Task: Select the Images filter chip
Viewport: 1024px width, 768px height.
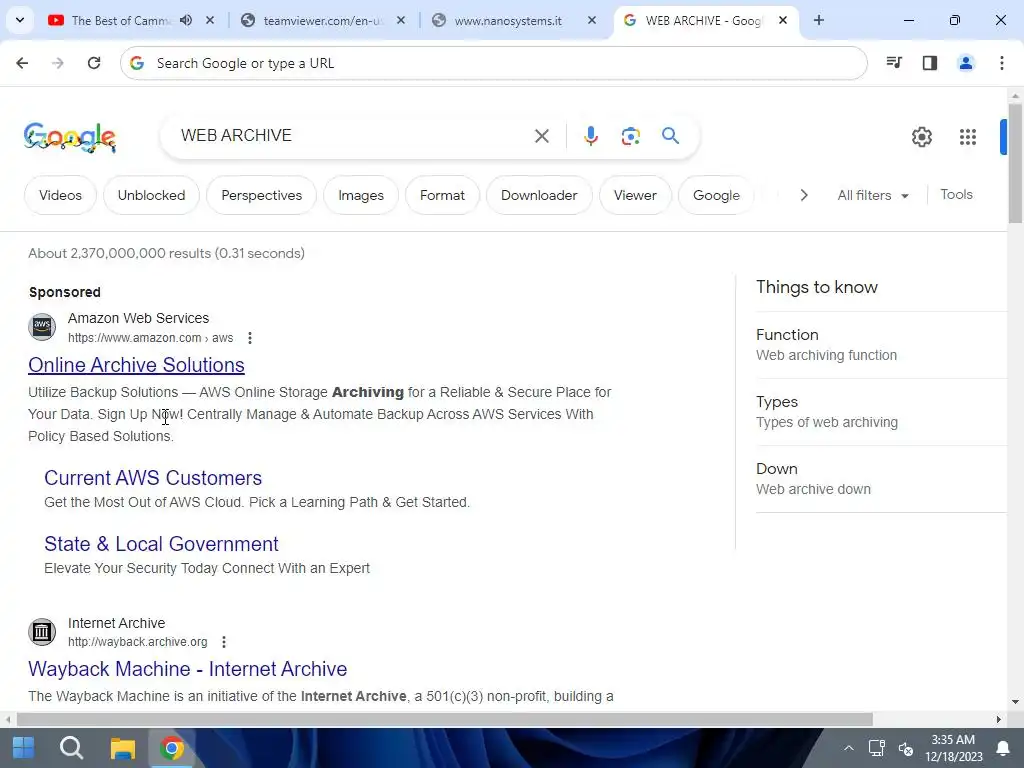Action: [x=360, y=195]
